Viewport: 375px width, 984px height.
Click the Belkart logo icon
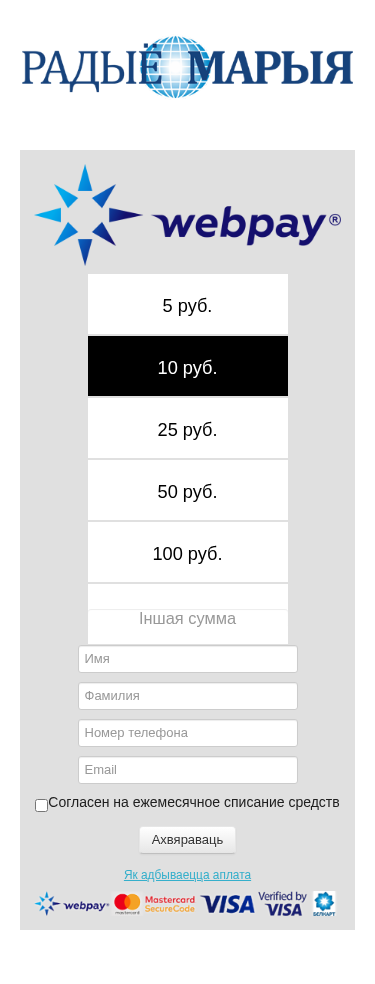324,904
